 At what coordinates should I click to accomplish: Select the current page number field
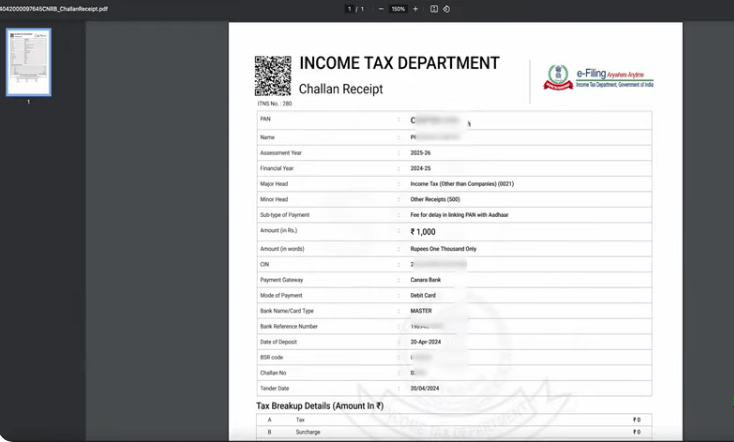point(349,9)
